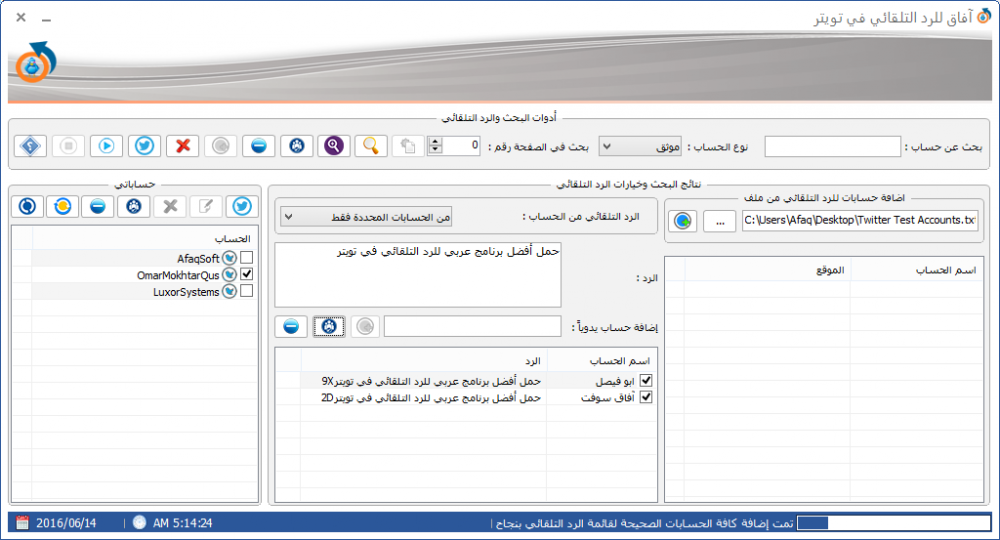The width and height of the screenshot is (1000, 540).
Task: Click the select-all icon beside manual account field
Action: [x=329, y=326]
